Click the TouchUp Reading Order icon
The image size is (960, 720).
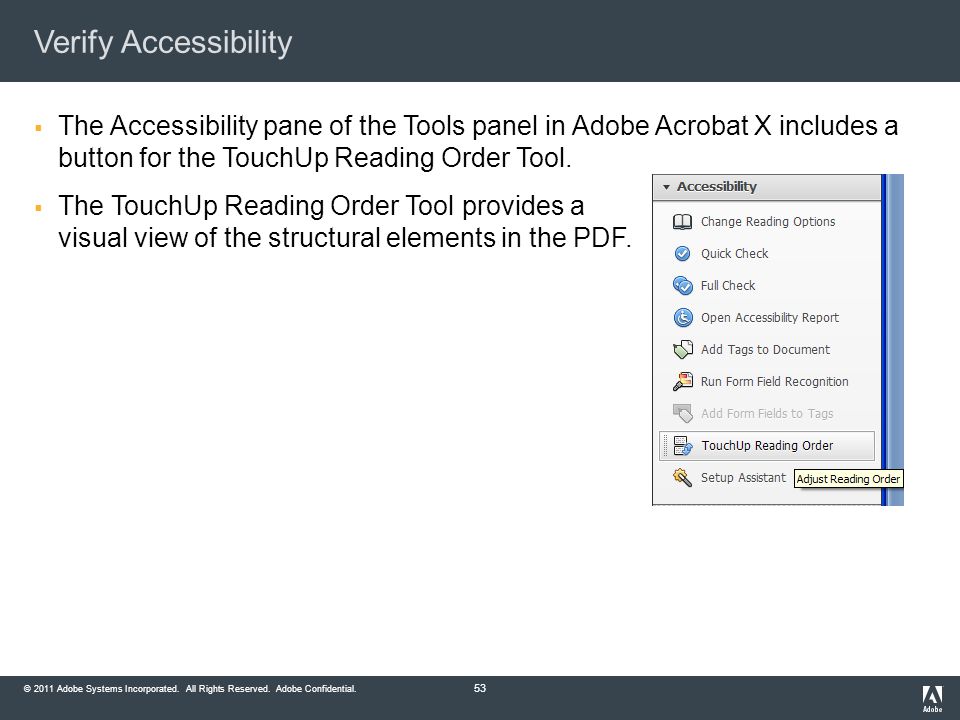click(x=683, y=446)
